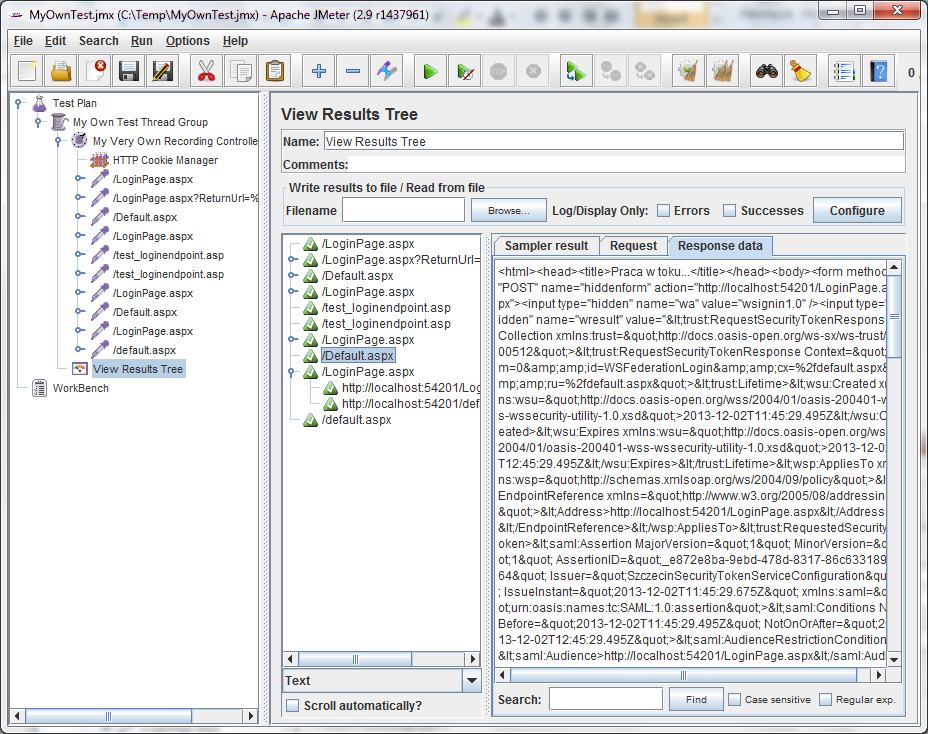Expand /Default.aspx result above second /LoginPage.aspx
Screen dimensions: 928x734
[x=292, y=275]
